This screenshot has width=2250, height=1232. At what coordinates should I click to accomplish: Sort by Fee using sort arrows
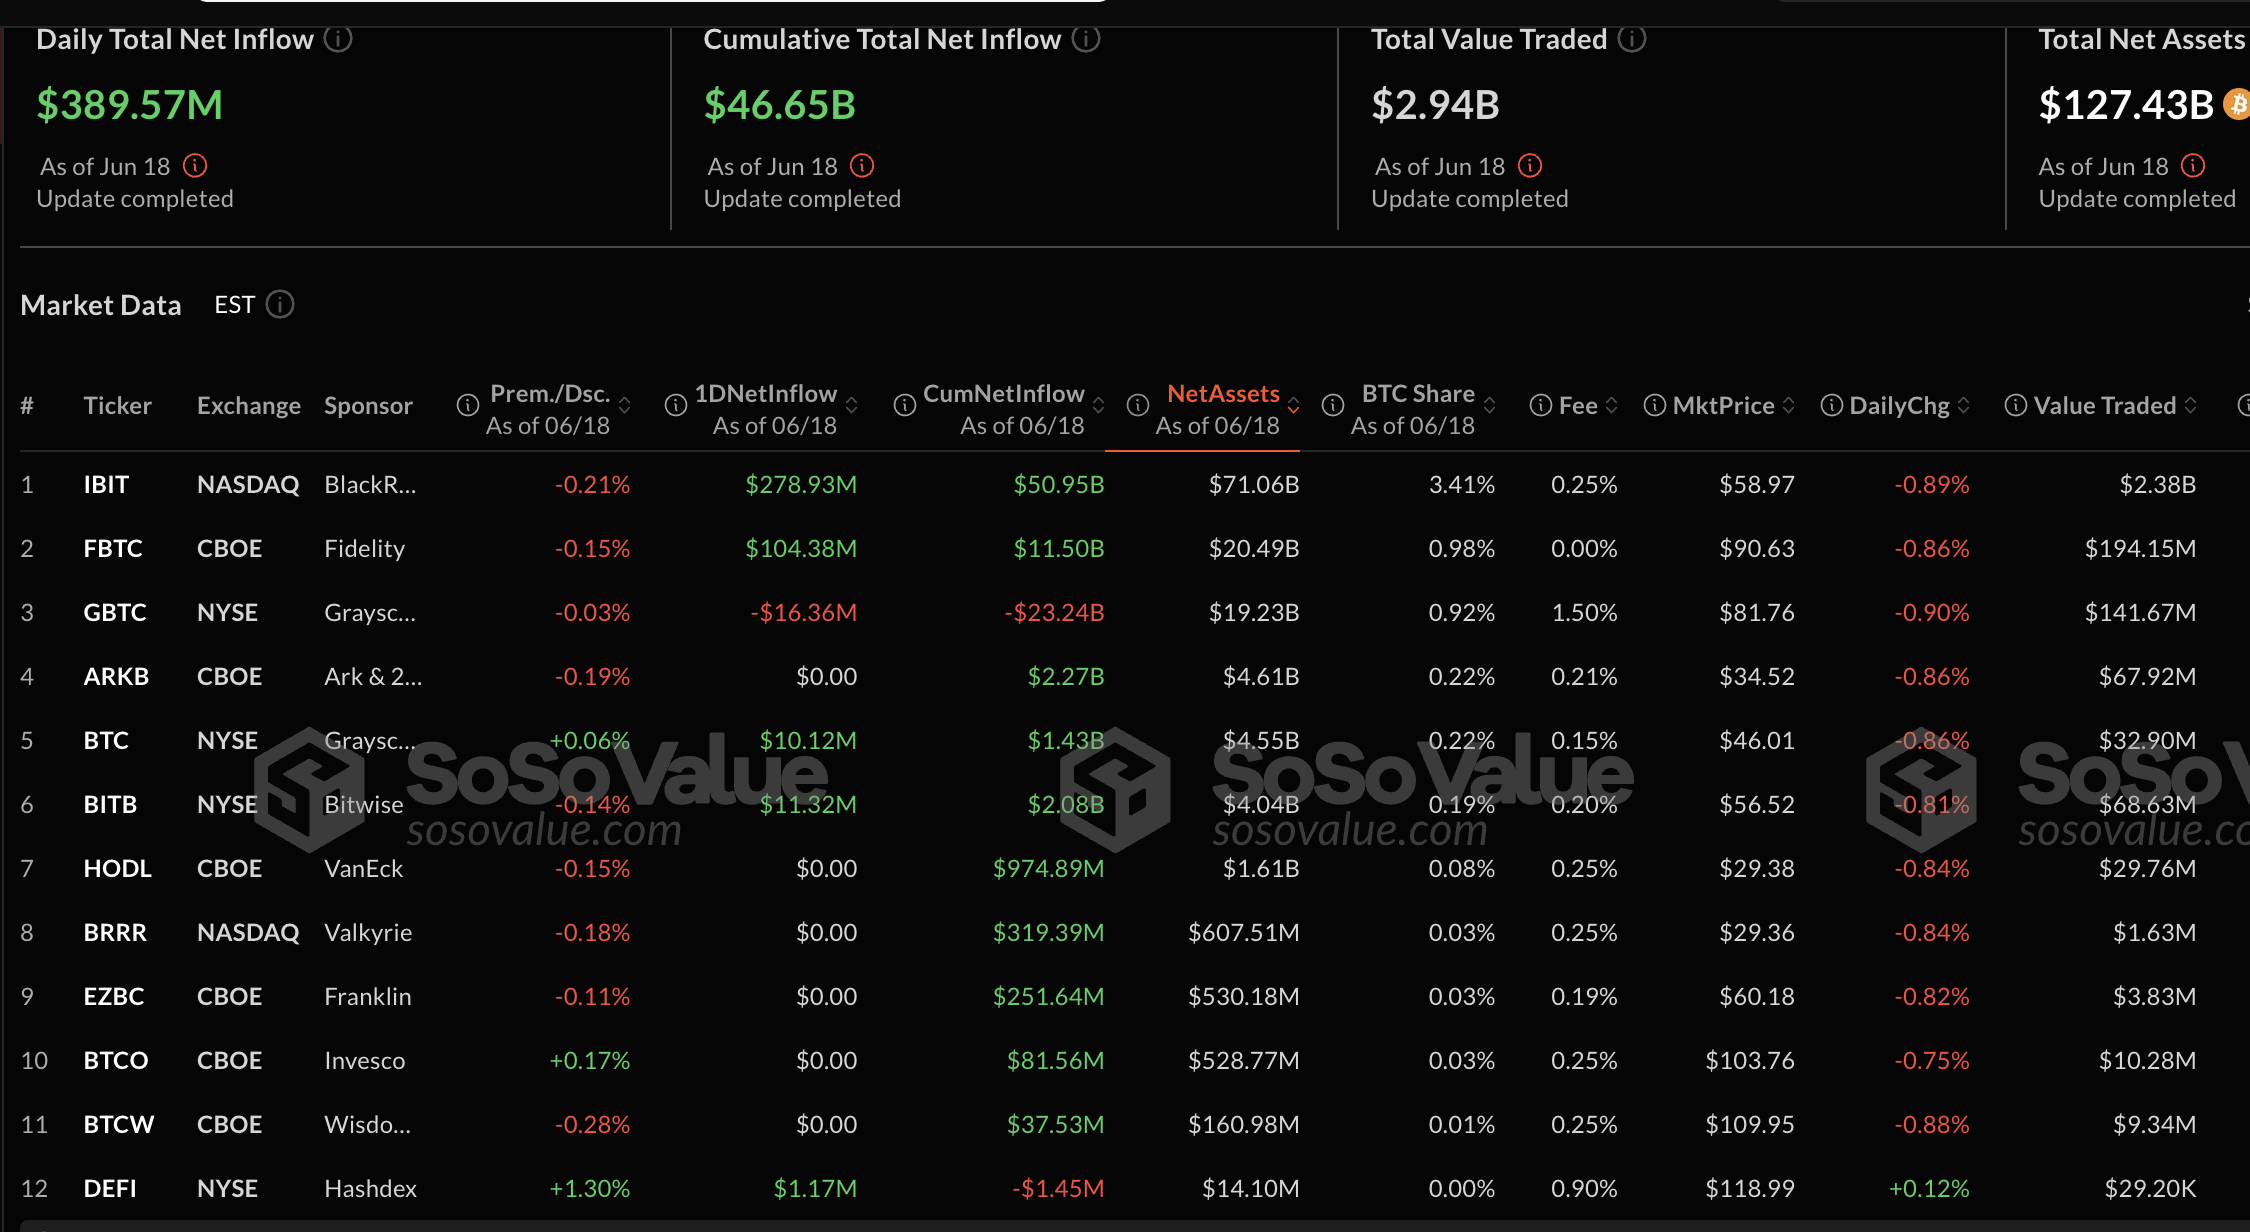1611,405
